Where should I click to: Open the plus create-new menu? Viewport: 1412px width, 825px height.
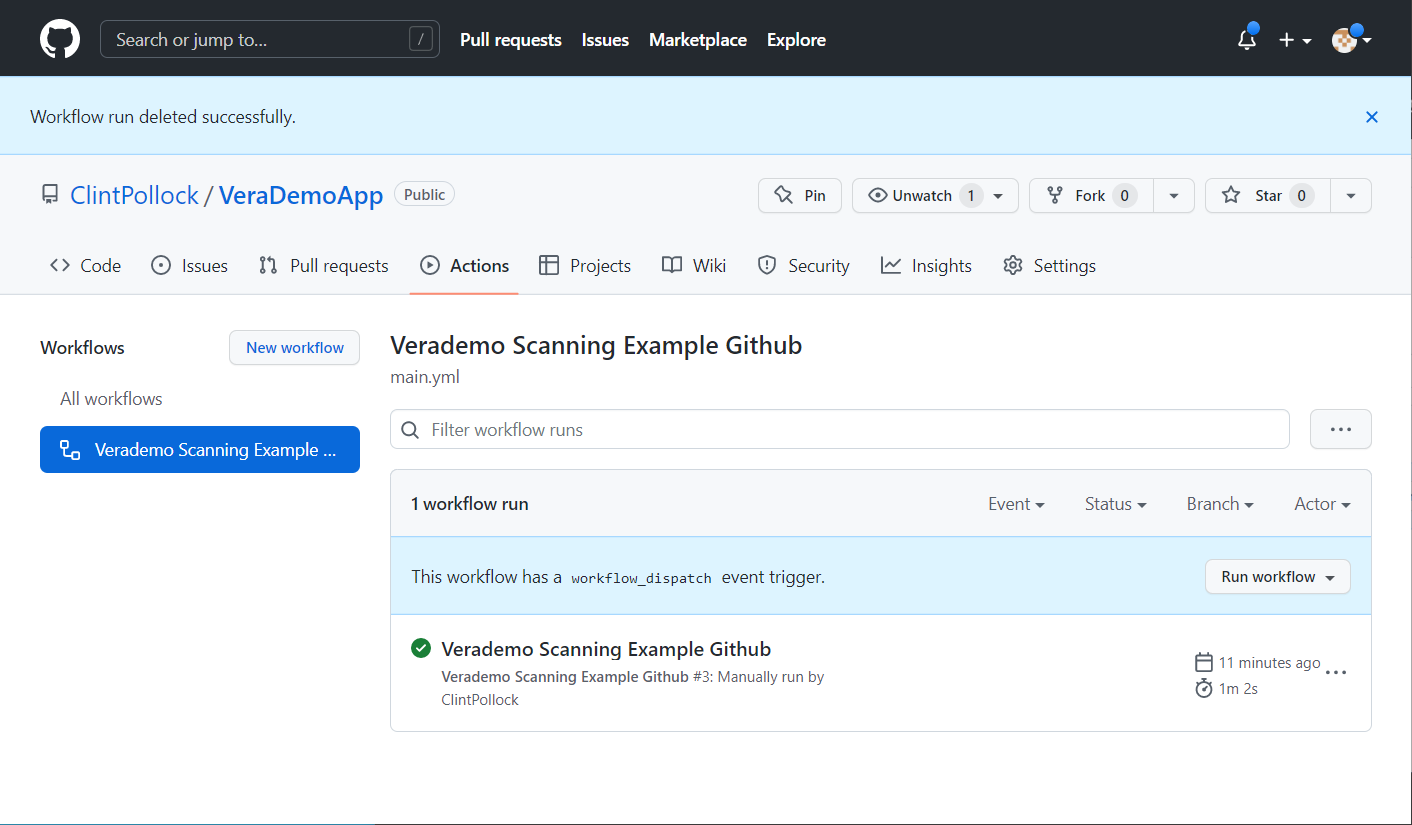click(1295, 40)
